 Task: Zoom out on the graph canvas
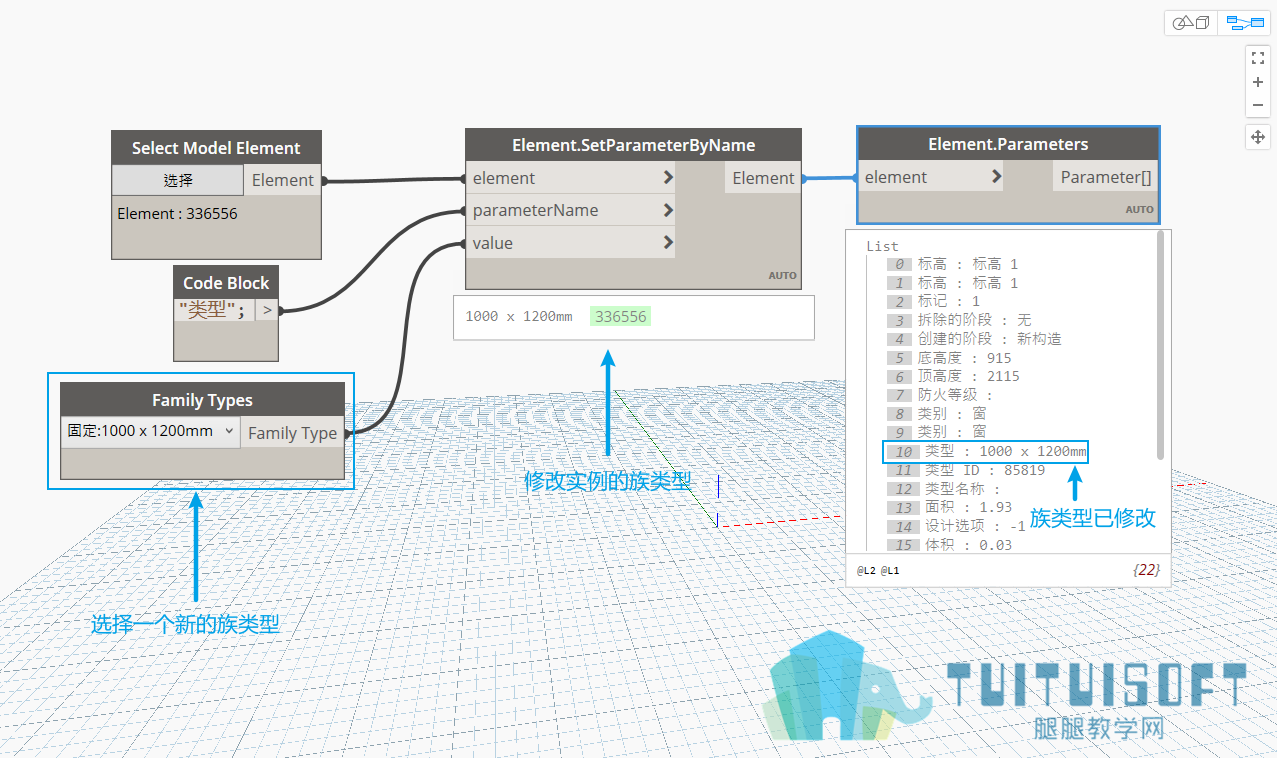click(x=1258, y=105)
